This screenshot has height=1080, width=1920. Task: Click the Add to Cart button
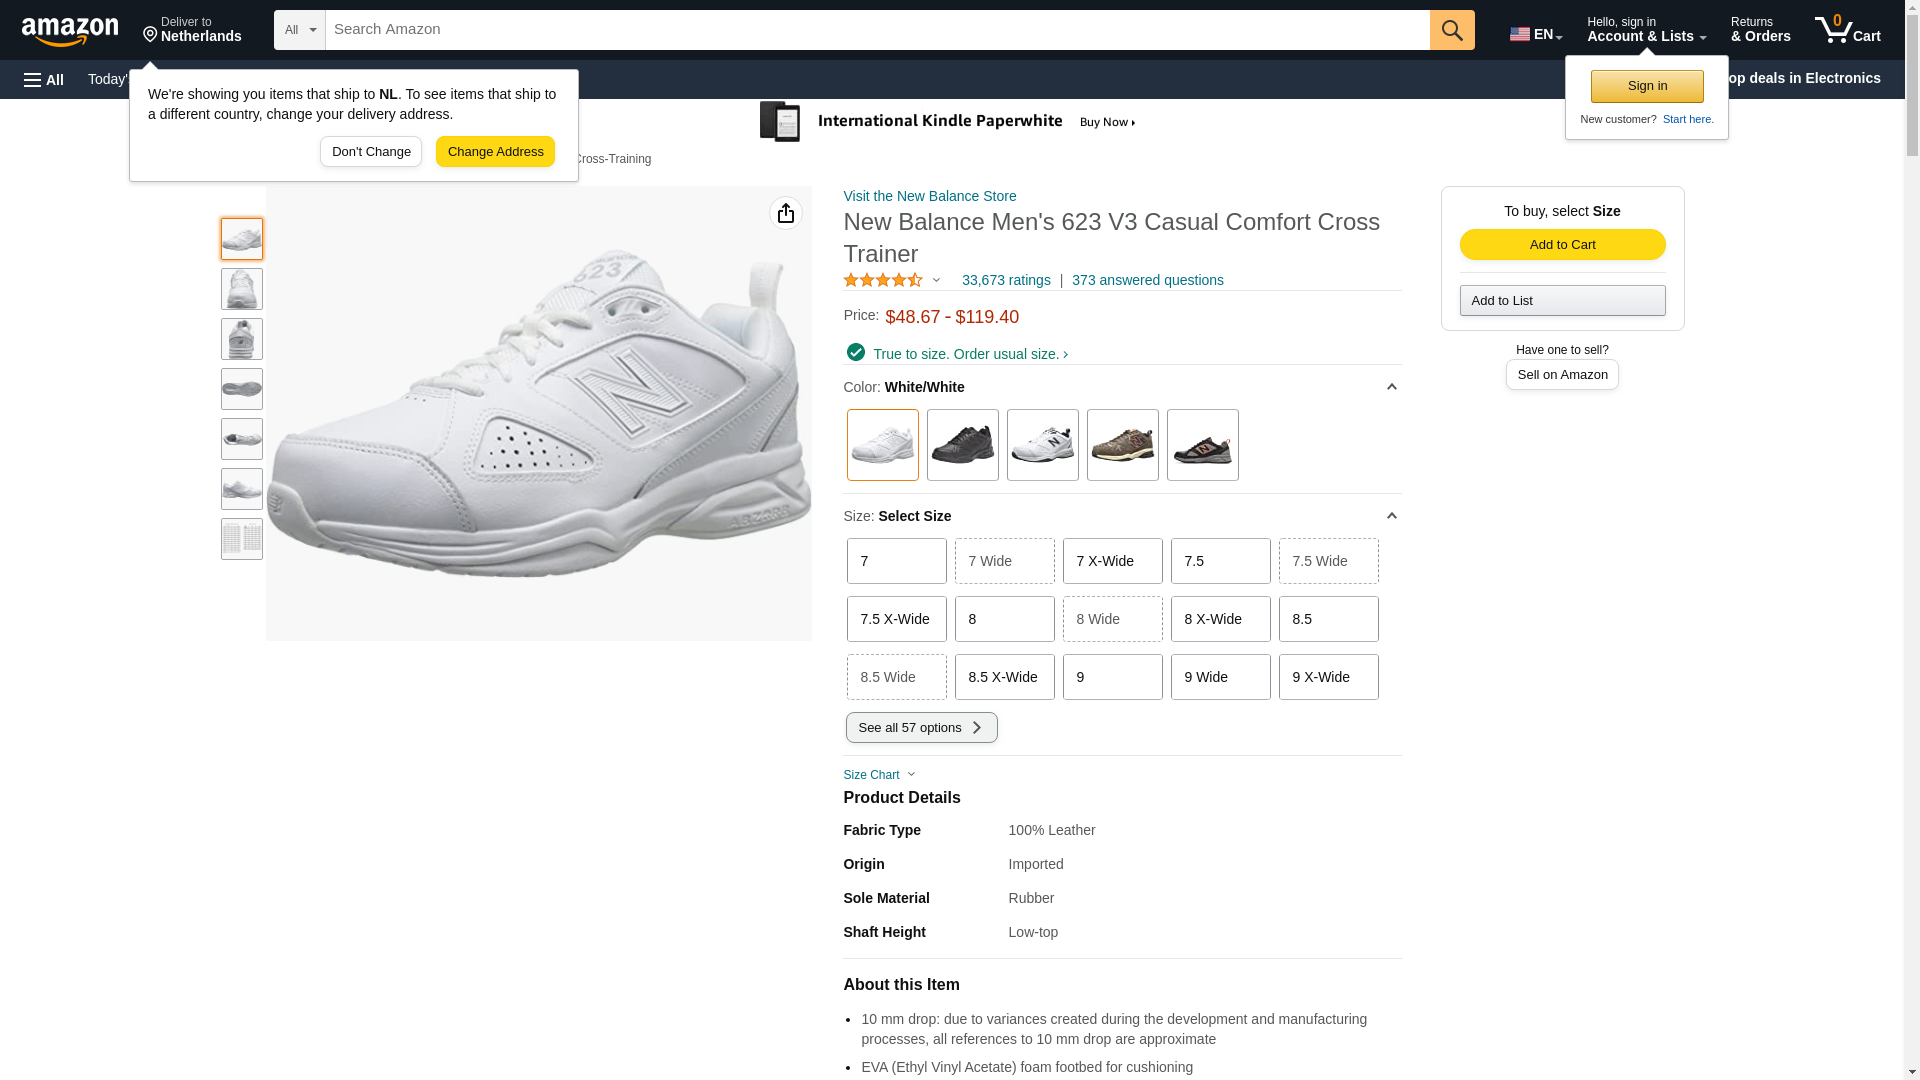click(1562, 245)
